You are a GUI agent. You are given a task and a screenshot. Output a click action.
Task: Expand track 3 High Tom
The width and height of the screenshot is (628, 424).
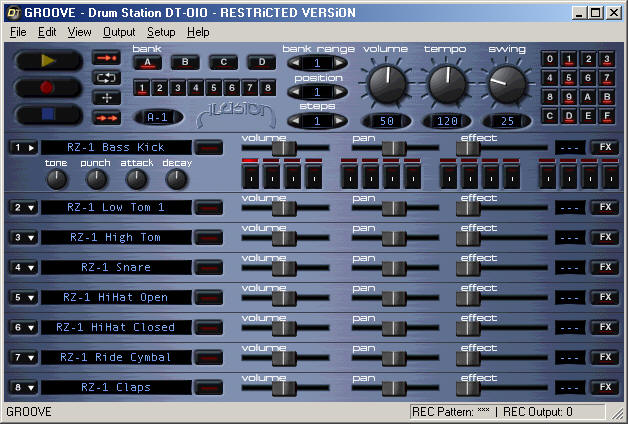point(24,237)
